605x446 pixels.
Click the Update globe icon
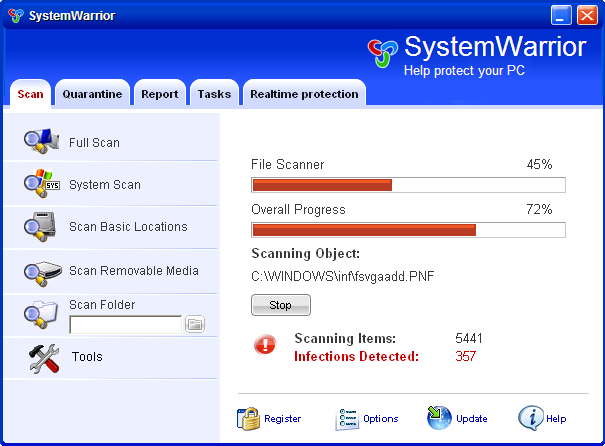[x=439, y=418]
